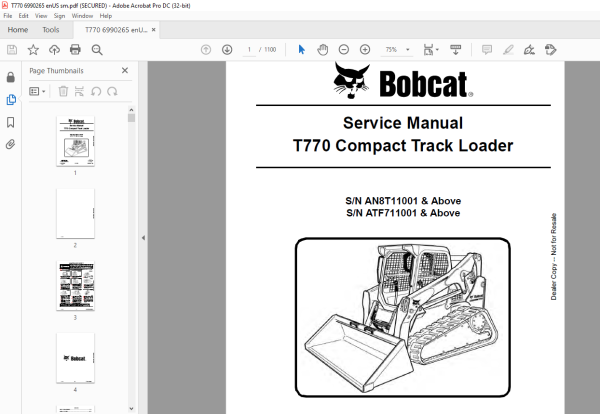Go to previous page arrow
This screenshot has width=600, height=414.
pyautogui.click(x=206, y=50)
